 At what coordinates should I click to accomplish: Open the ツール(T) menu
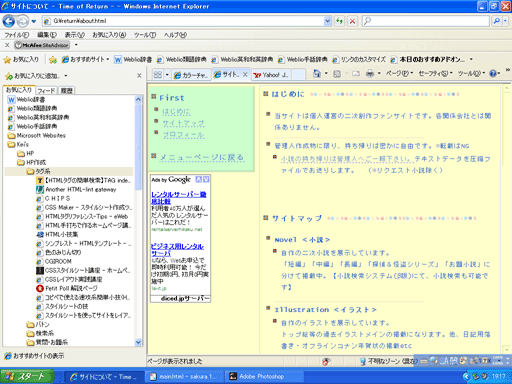point(145,35)
